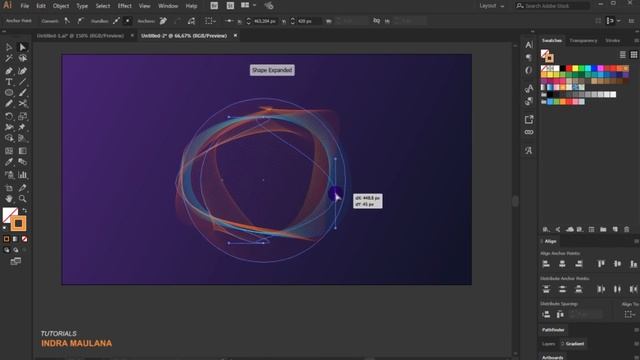
Task: Open the Pathfinder panel tab
Action: [553, 330]
